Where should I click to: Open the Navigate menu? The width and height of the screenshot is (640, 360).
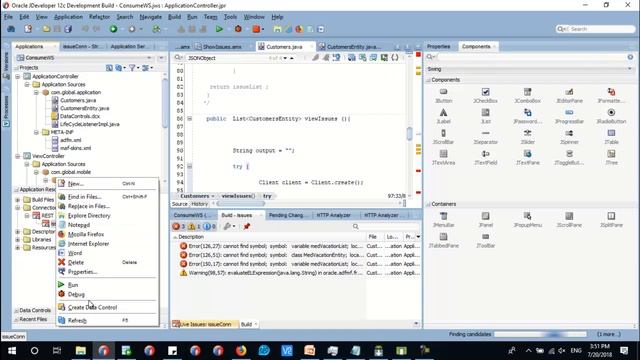(151, 17)
